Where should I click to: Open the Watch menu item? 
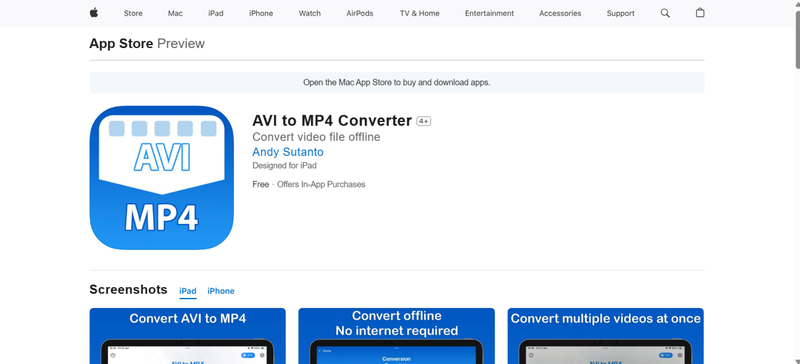310,14
